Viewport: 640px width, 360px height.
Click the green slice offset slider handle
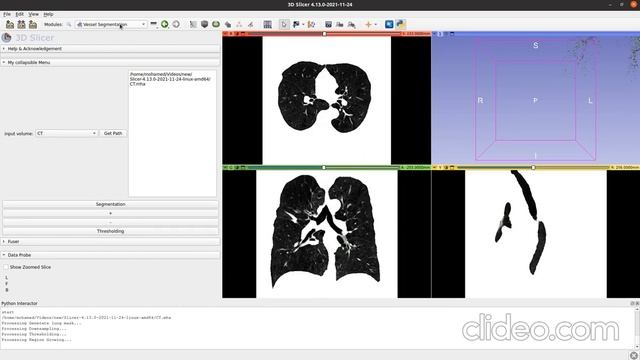(x=324, y=167)
